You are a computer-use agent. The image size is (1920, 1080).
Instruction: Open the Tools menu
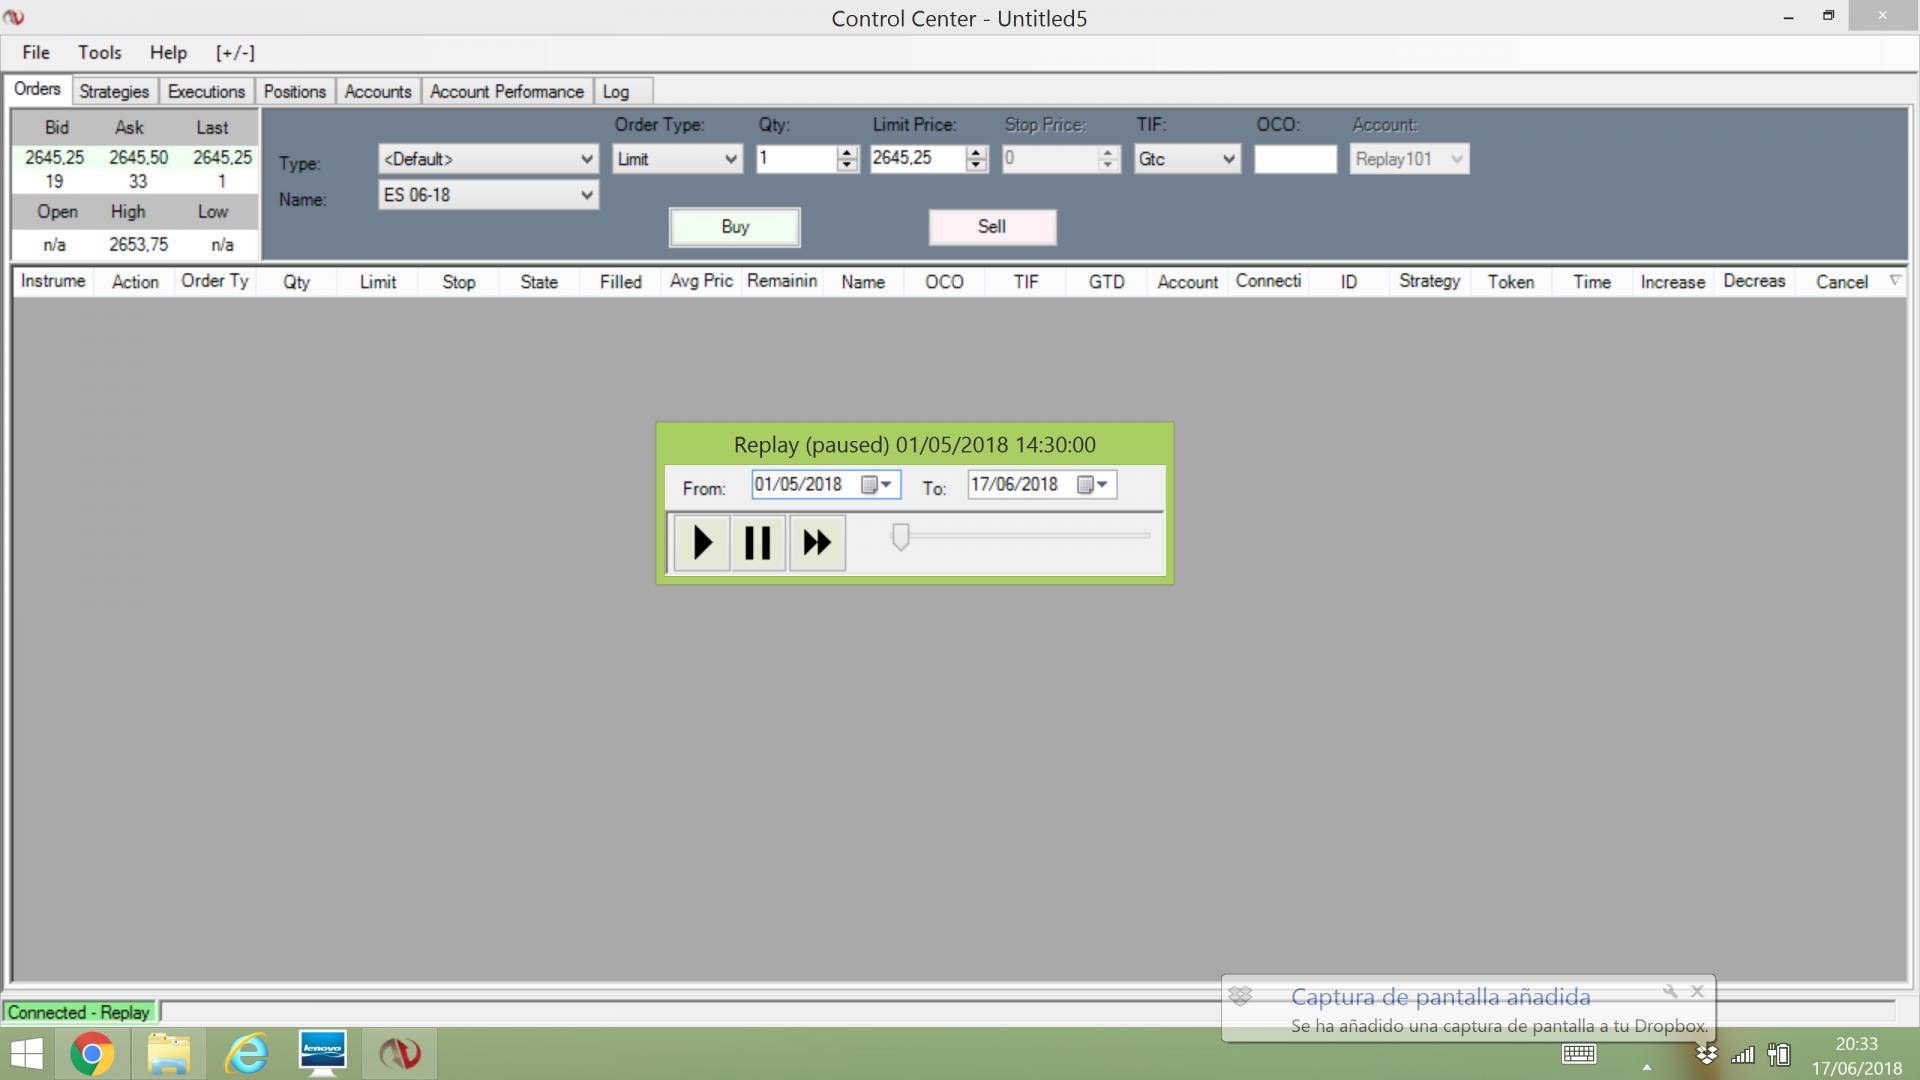(x=99, y=53)
